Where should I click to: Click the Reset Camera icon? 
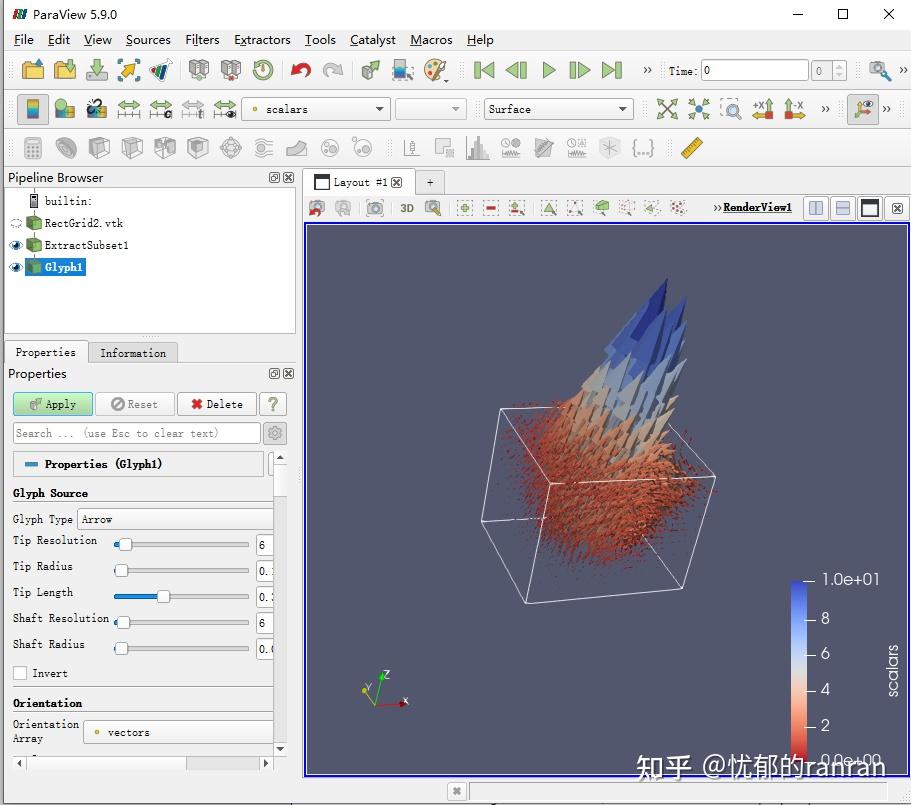[x=667, y=109]
